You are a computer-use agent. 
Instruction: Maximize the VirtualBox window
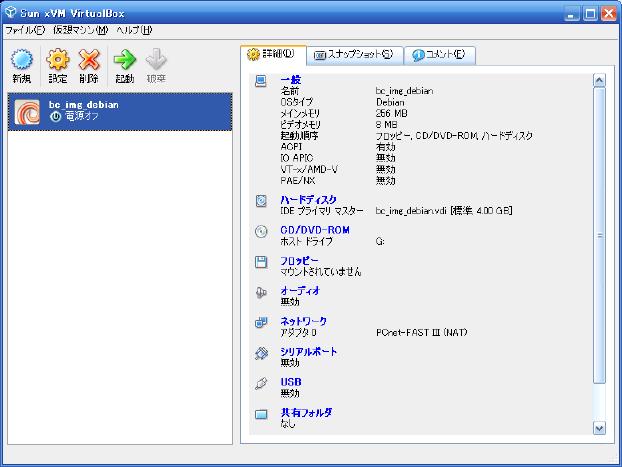590,13
